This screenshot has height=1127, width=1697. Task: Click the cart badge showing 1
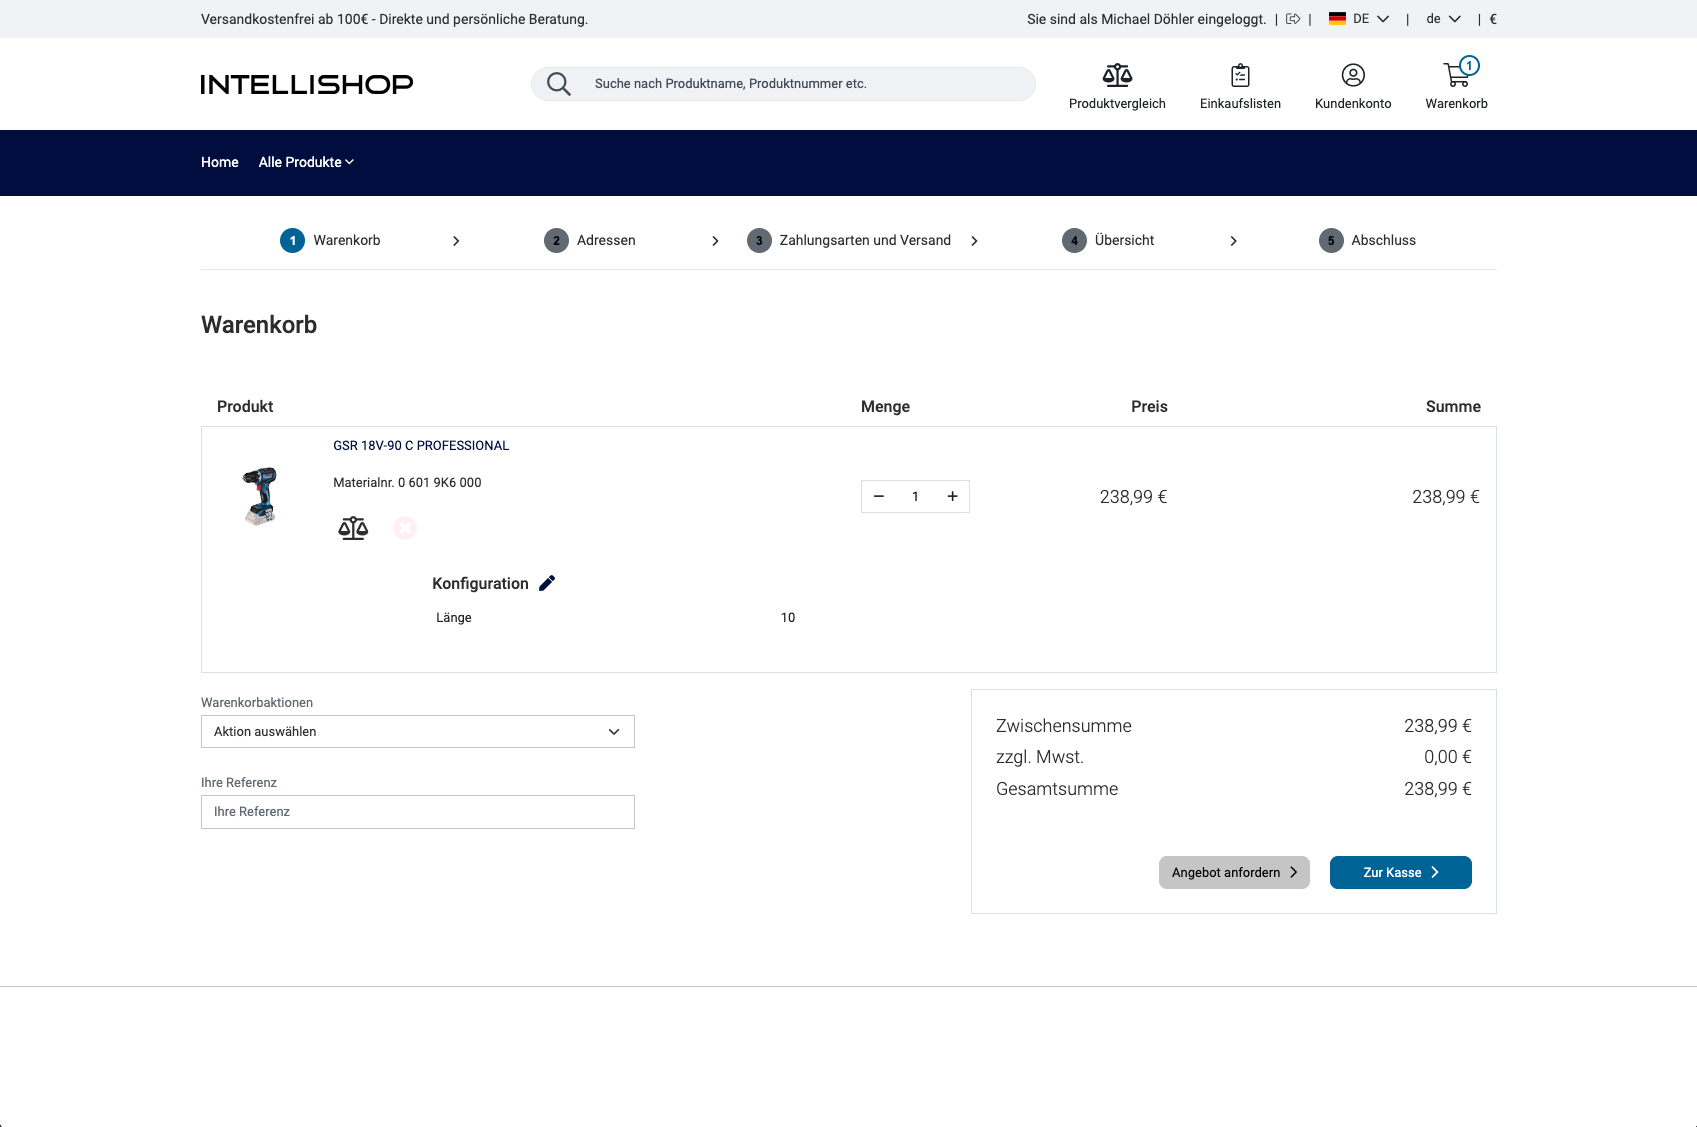pos(1469,66)
